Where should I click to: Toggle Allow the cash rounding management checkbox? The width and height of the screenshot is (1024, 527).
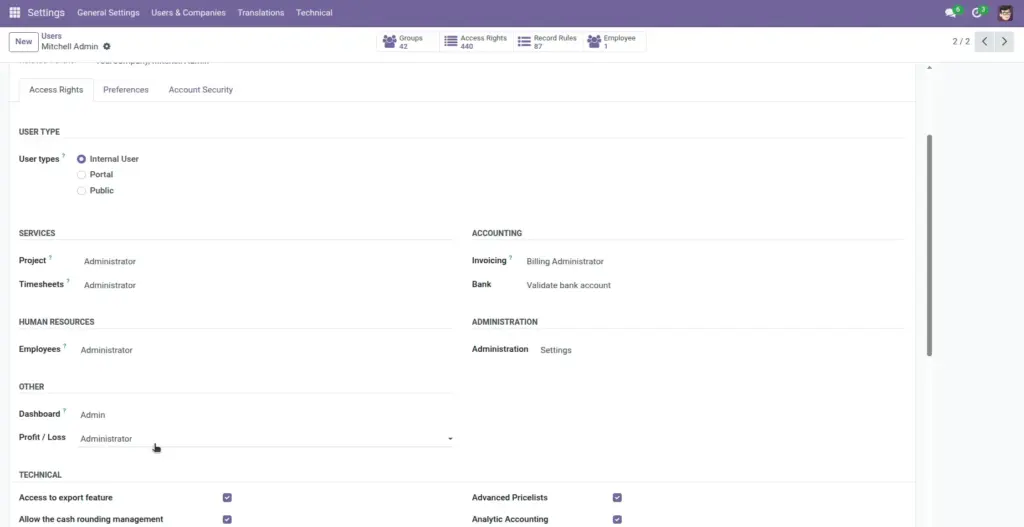pos(227,519)
